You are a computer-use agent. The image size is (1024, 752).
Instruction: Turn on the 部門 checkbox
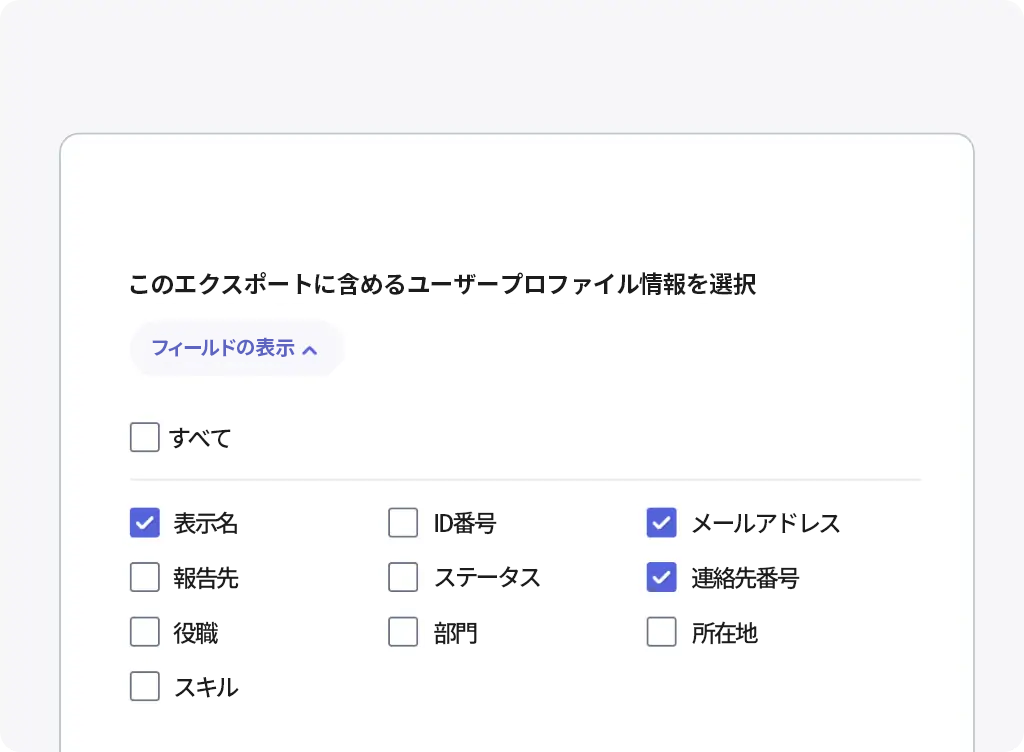coord(403,632)
